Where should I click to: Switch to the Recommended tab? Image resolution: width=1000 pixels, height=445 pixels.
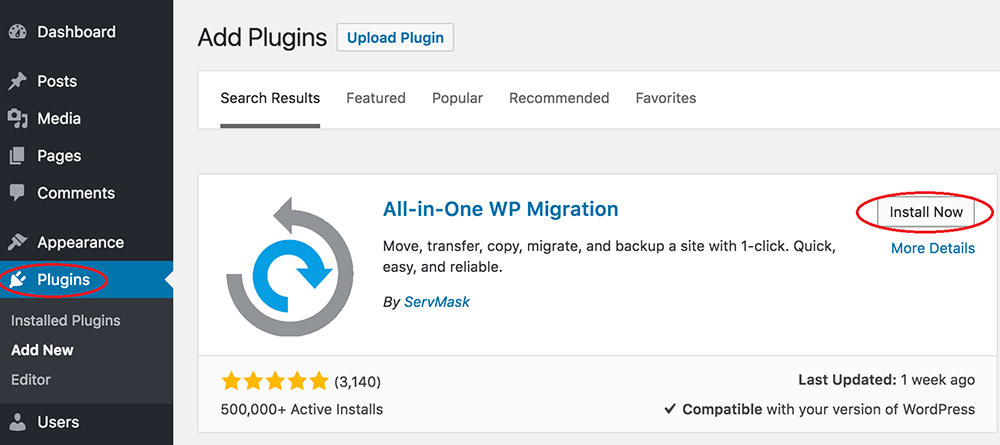click(x=559, y=98)
